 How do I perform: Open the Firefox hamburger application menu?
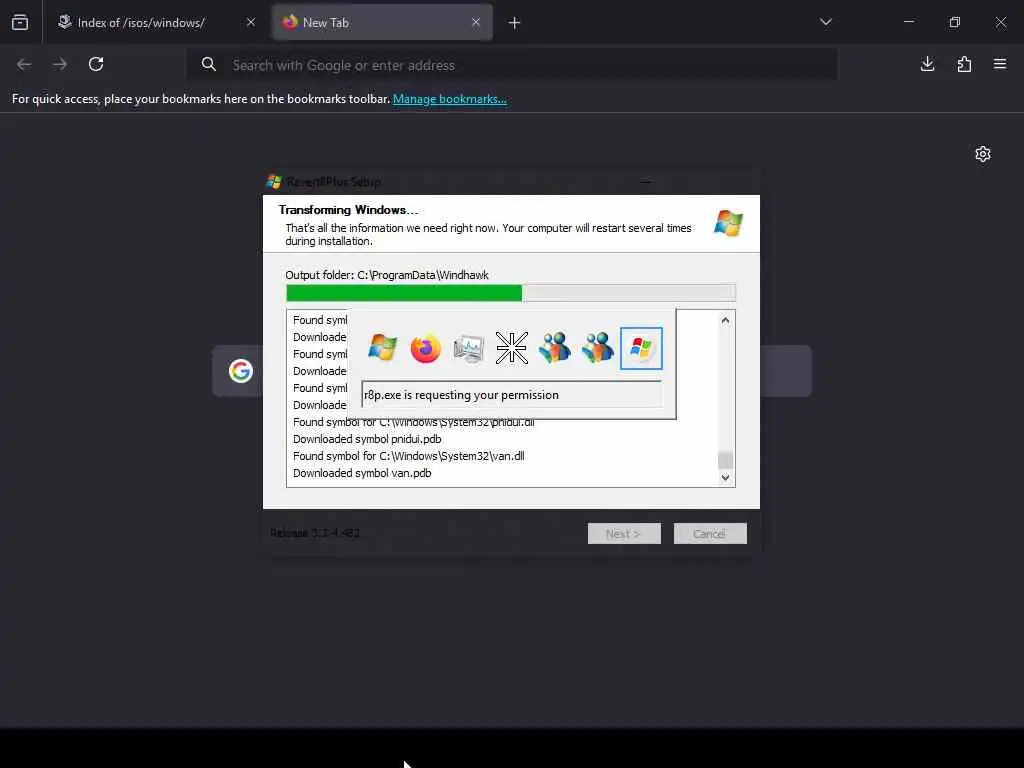click(x=1000, y=64)
